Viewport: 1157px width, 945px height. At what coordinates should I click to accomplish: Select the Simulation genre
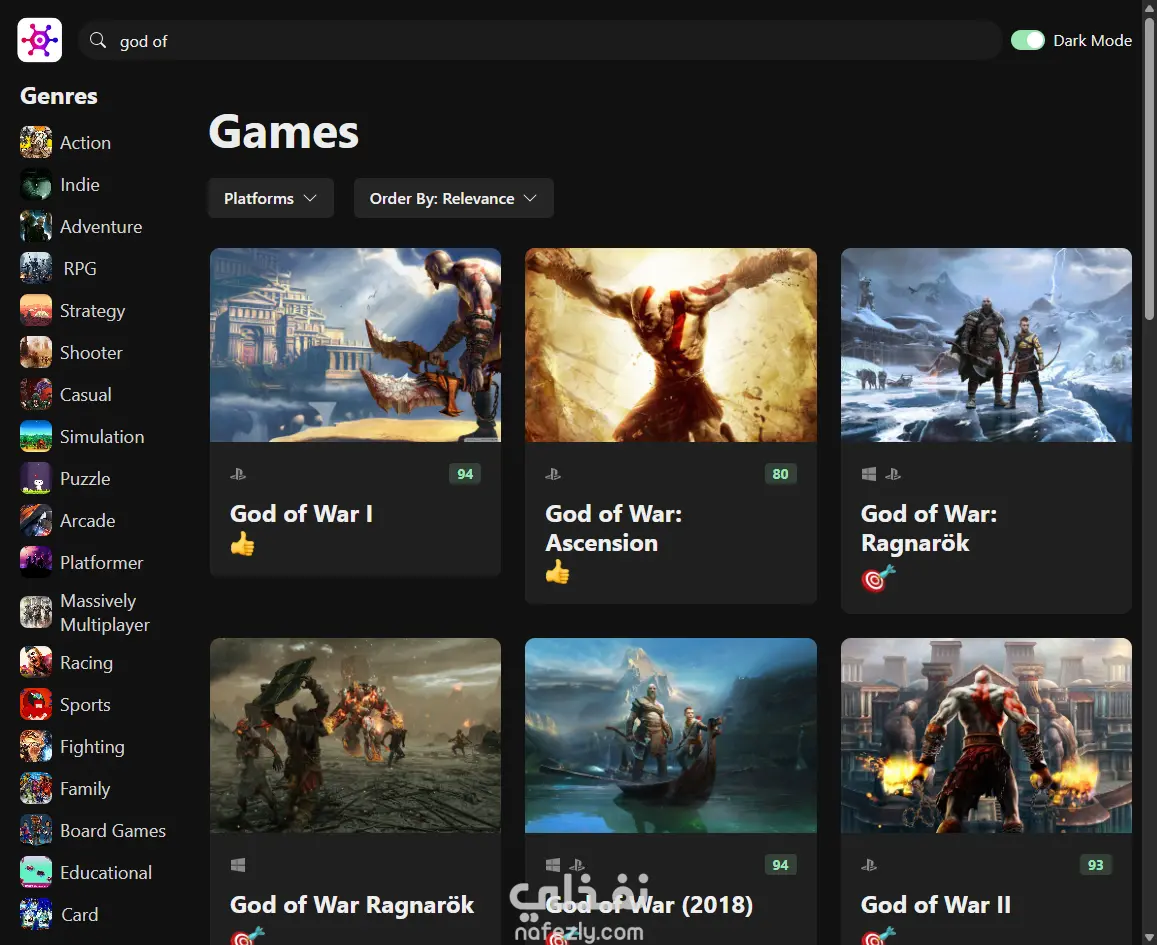click(x=102, y=437)
